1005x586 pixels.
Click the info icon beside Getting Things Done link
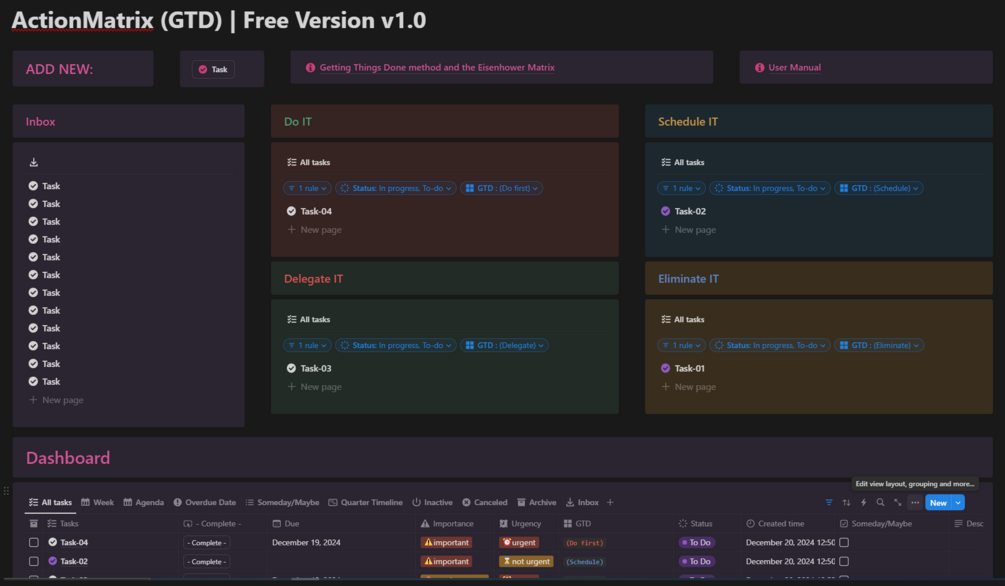click(310, 67)
